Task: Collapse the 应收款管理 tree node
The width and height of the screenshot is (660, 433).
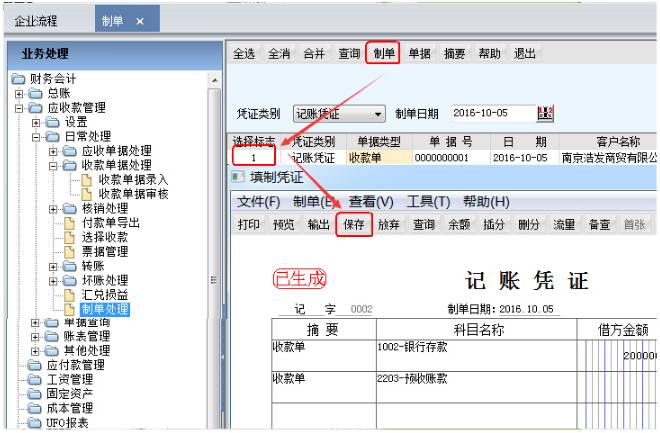Action: tap(20, 107)
